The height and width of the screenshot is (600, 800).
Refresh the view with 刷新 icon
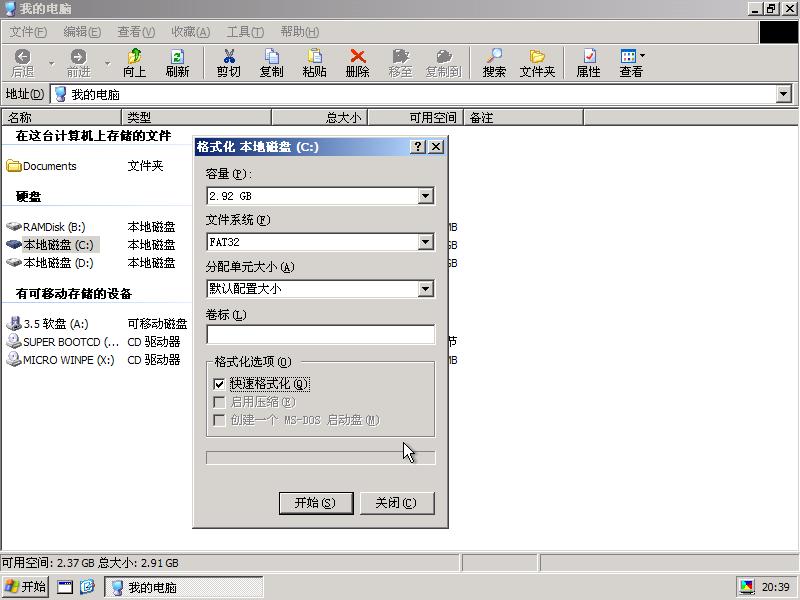tap(177, 56)
